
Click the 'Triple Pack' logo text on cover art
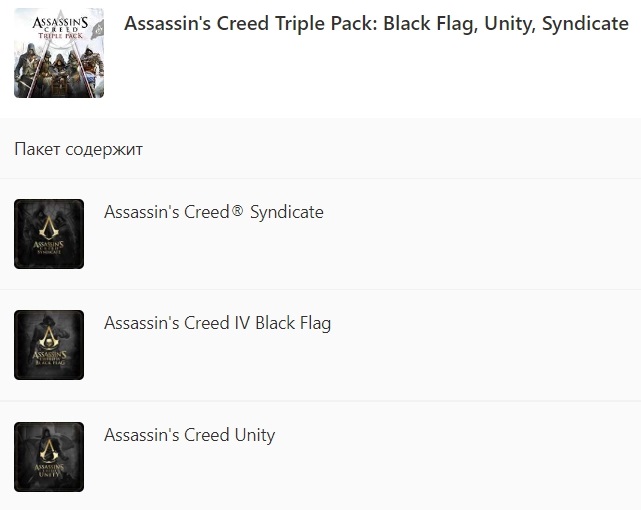[x=61, y=36]
